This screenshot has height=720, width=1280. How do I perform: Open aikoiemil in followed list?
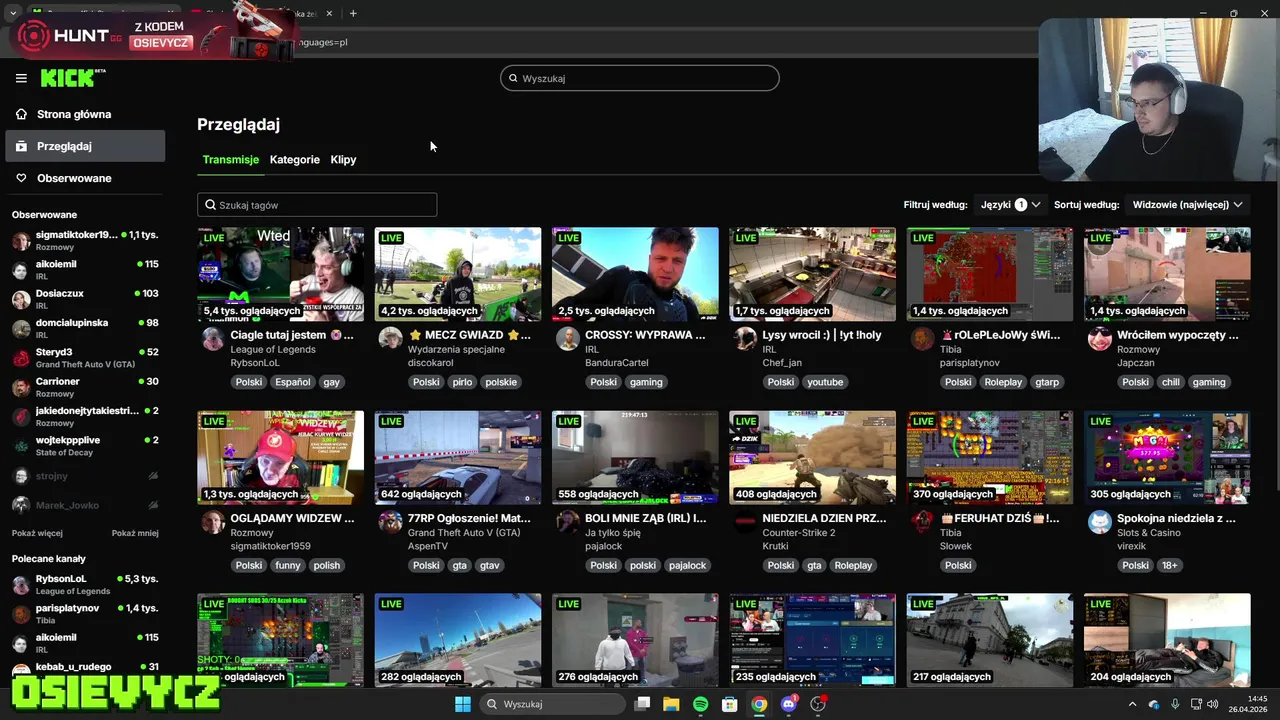coord(85,269)
